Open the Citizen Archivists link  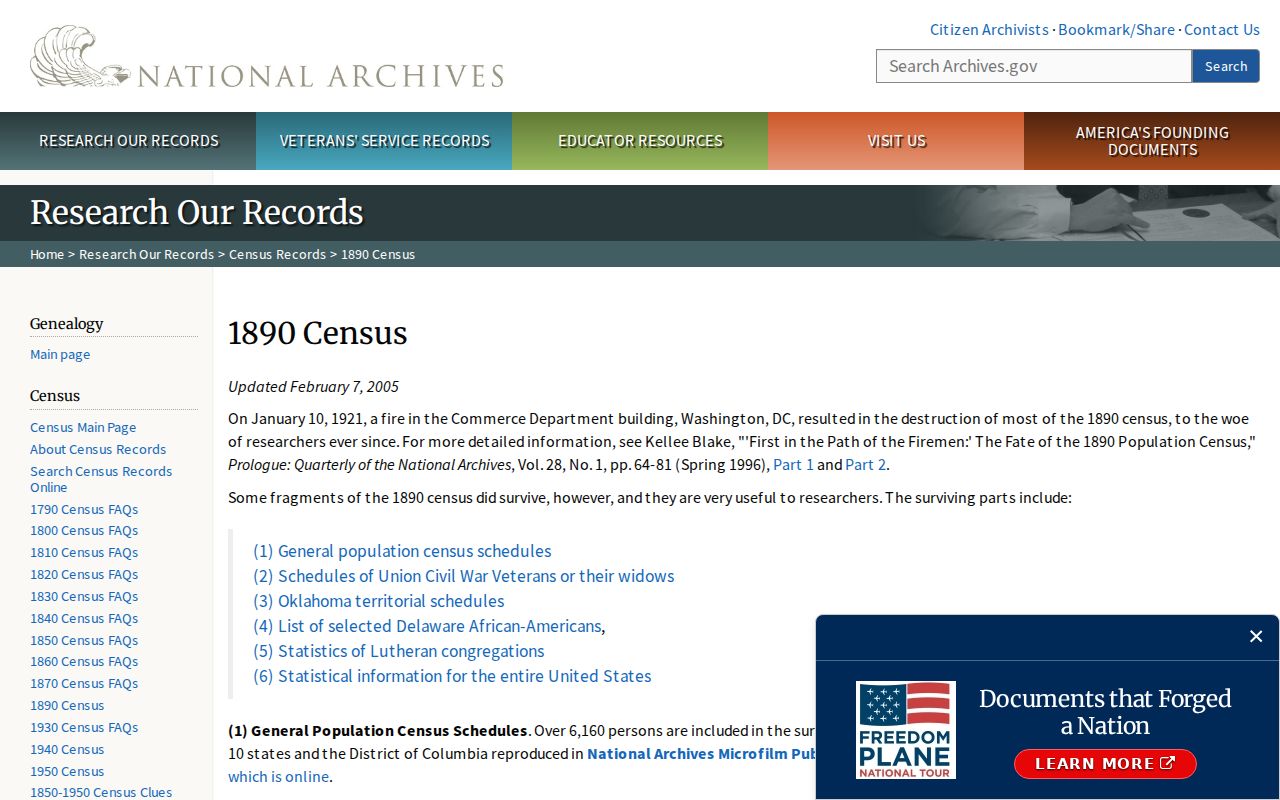(x=989, y=29)
